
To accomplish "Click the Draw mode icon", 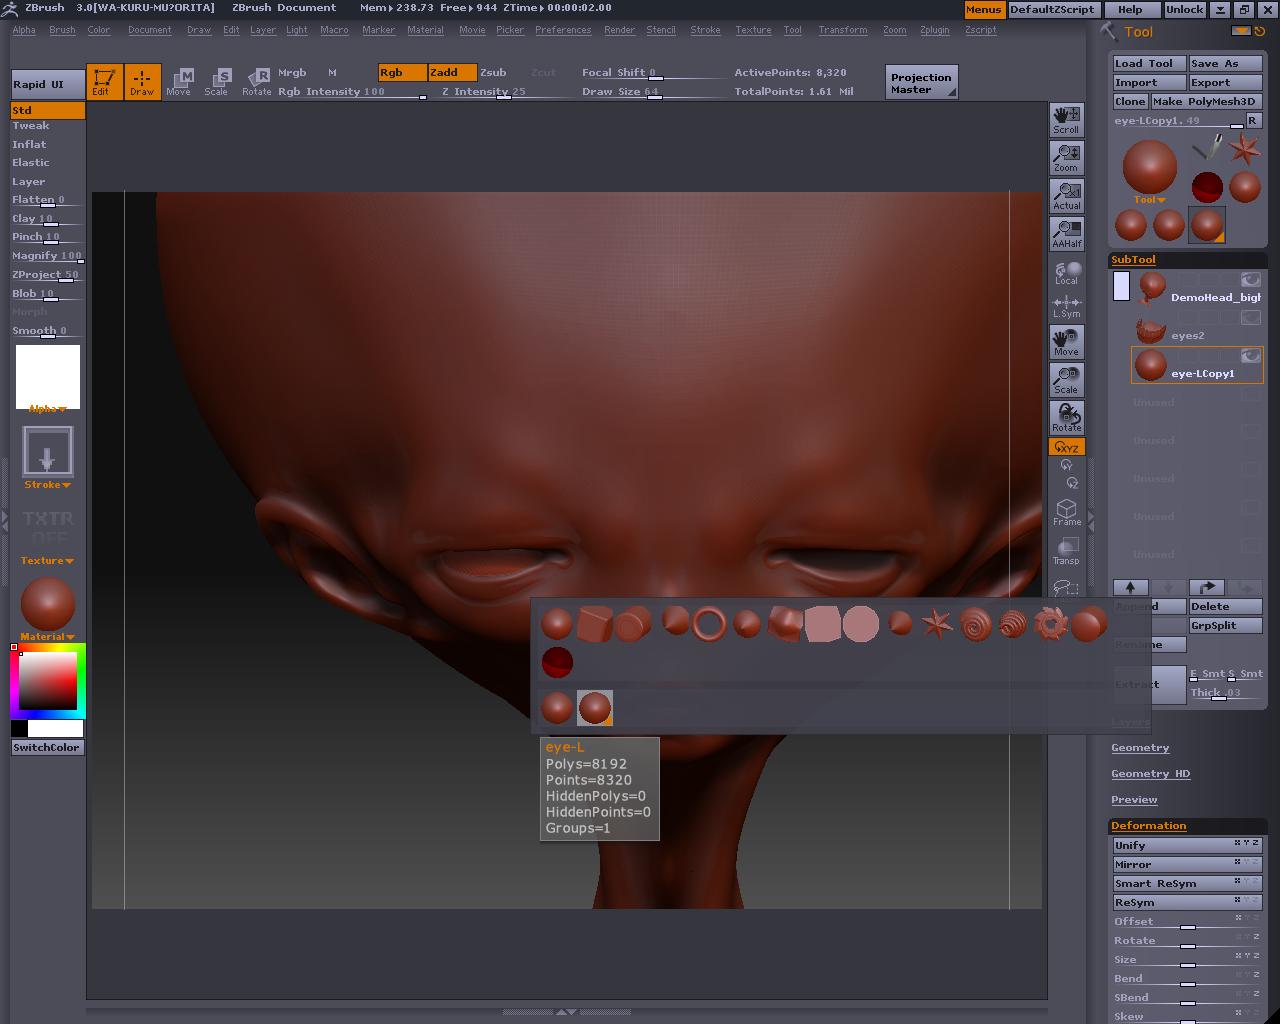I will coord(142,81).
